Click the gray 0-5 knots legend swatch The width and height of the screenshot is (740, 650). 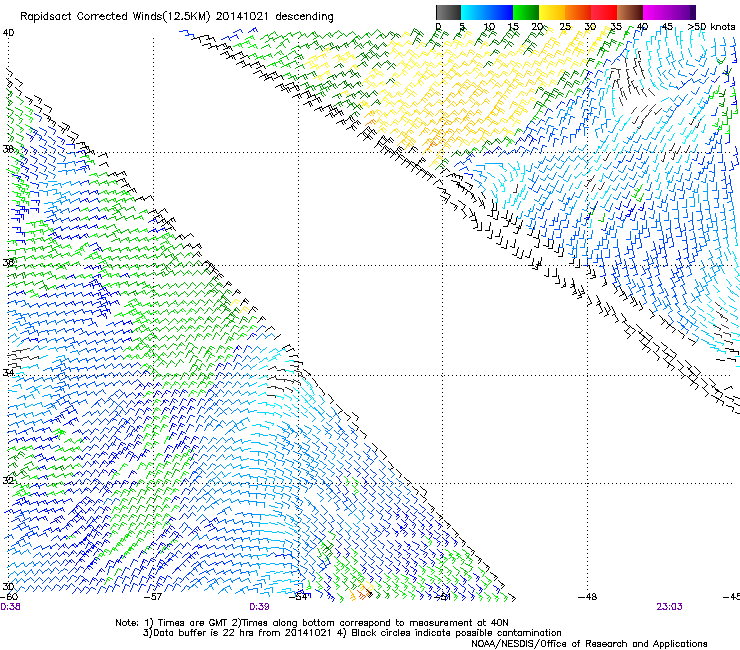pyautogui.click(x=448, y=12)
